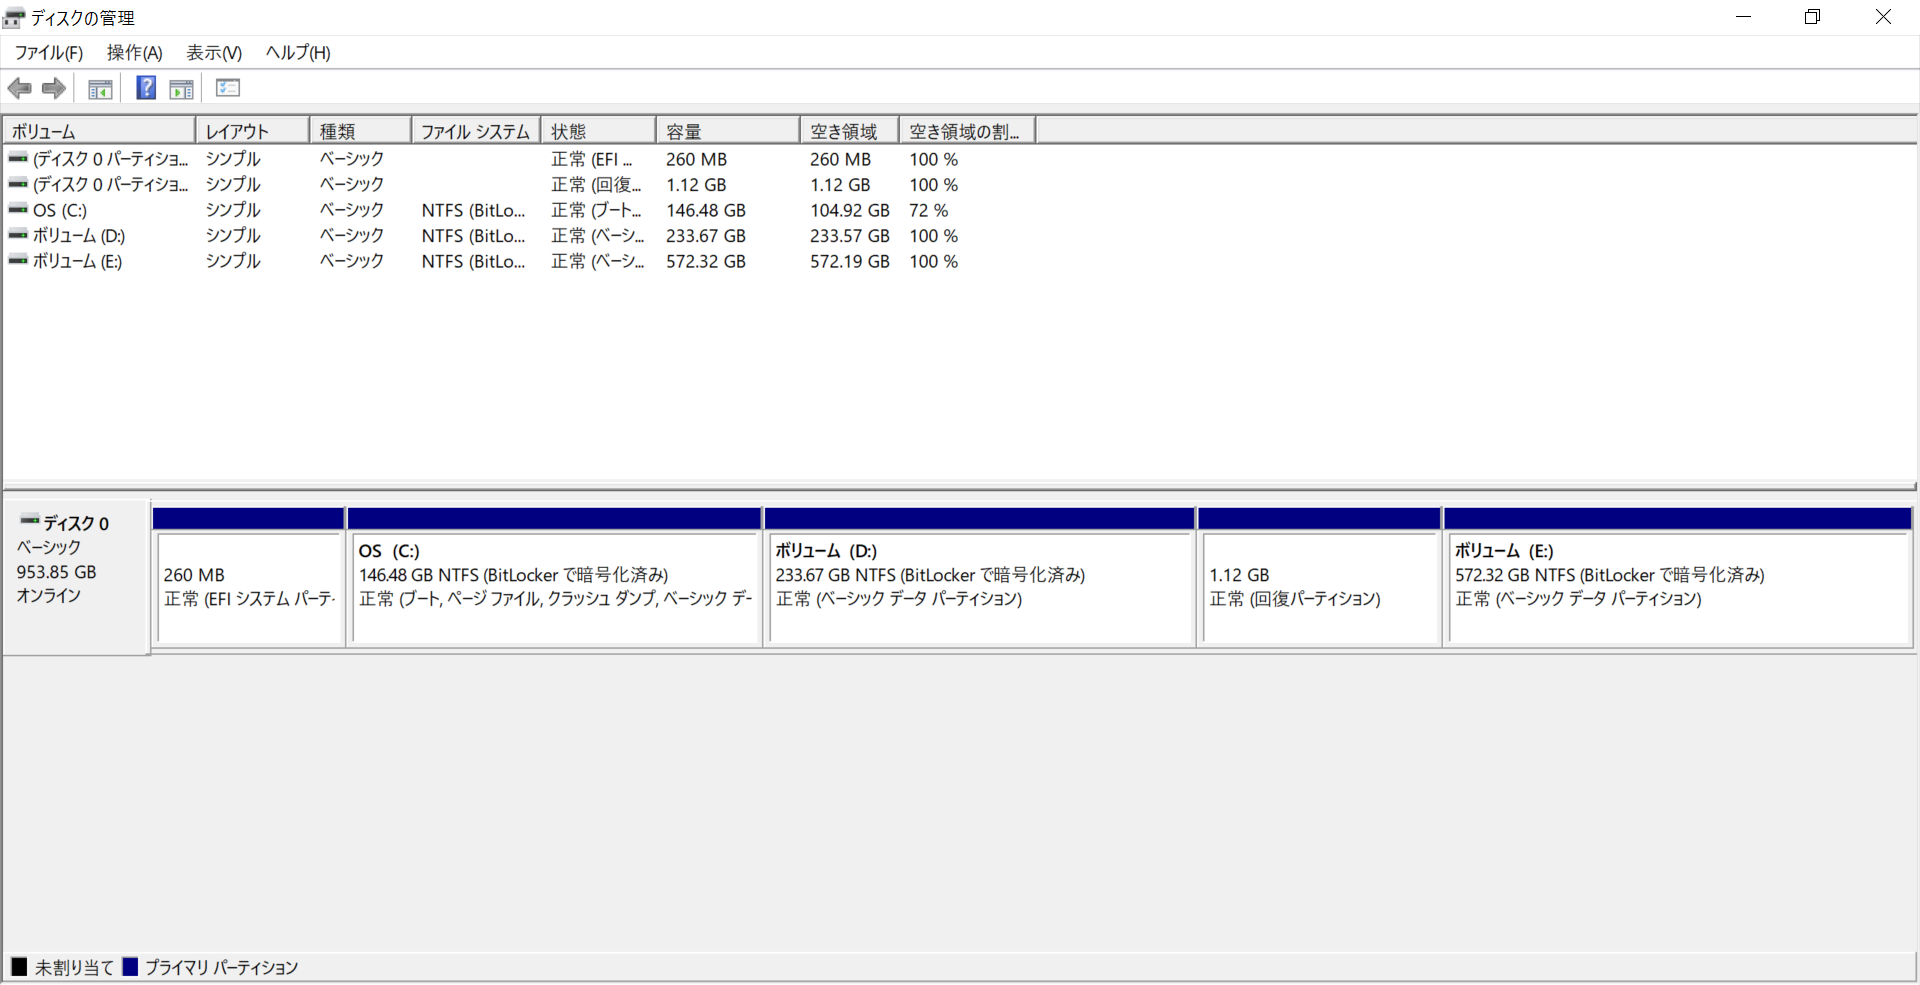Click the drive icon of the ボリューム (E:) row

click(x=18, y=261)
